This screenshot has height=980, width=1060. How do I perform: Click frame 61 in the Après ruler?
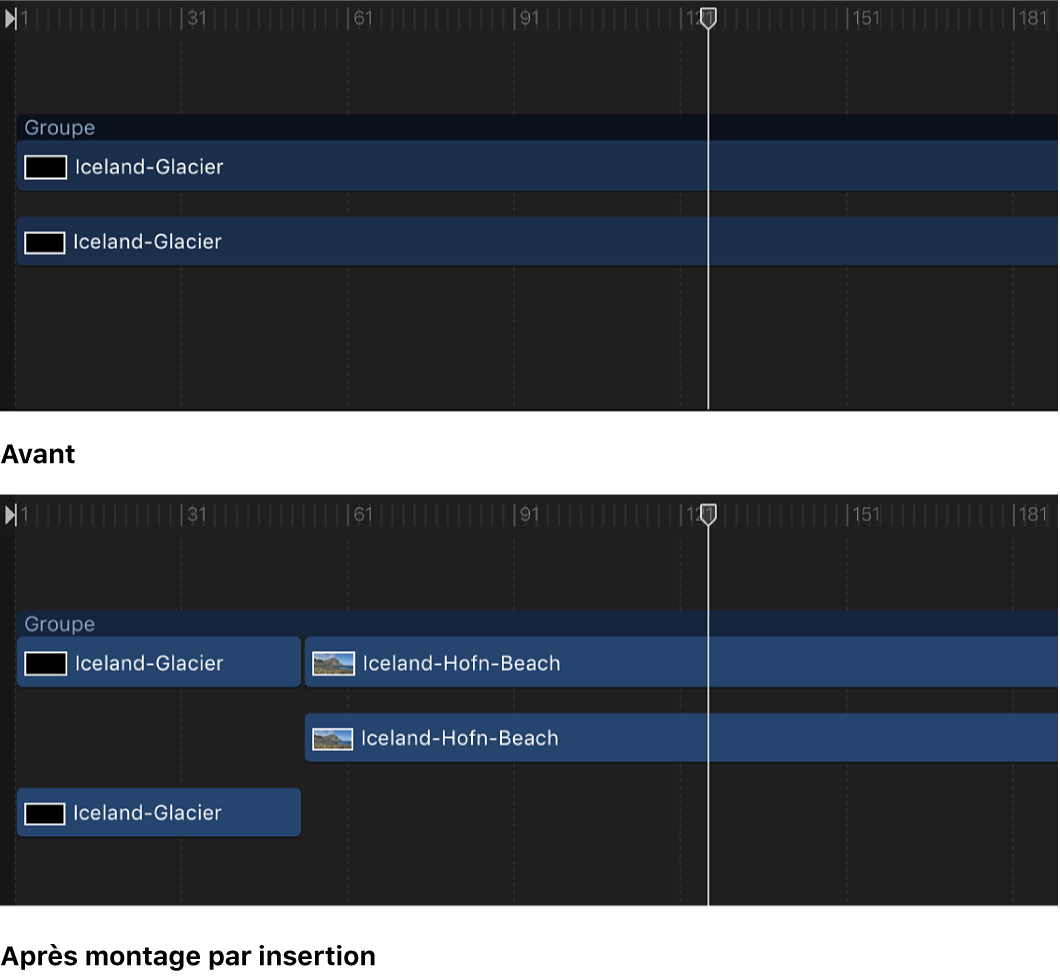363,514
